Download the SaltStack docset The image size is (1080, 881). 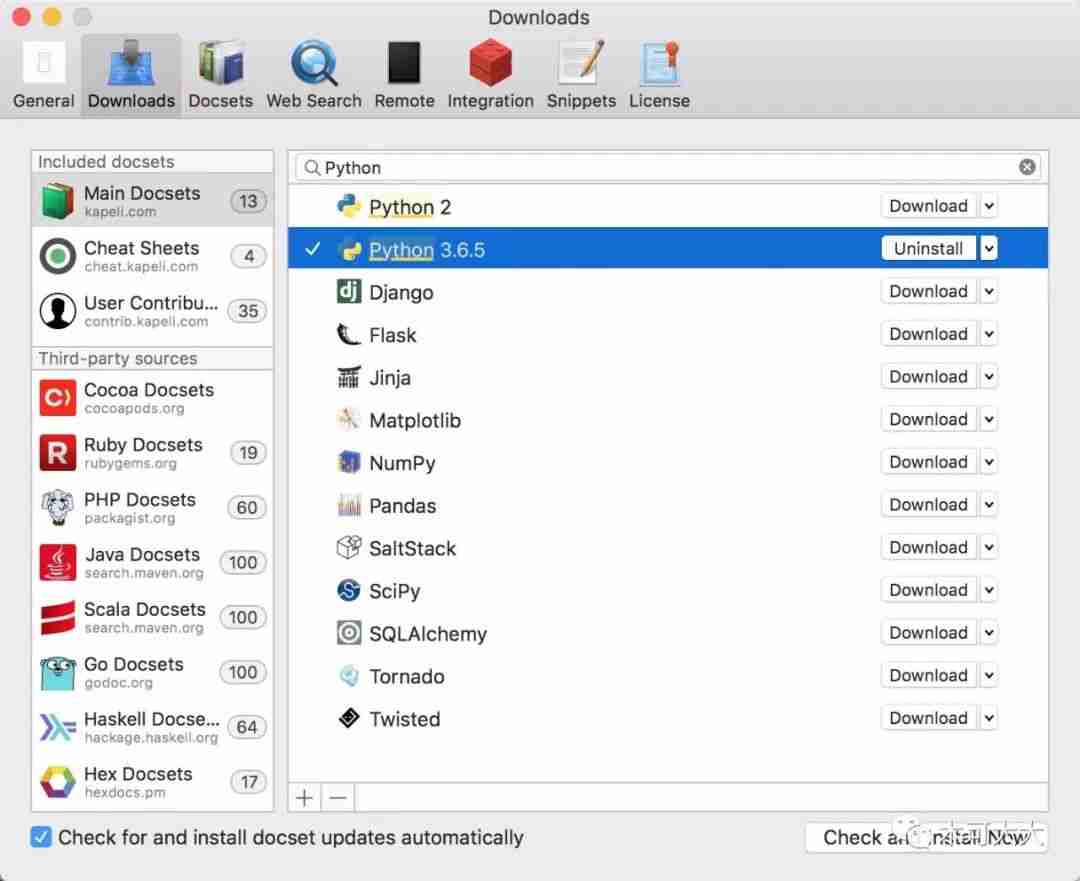pos(928,548)
